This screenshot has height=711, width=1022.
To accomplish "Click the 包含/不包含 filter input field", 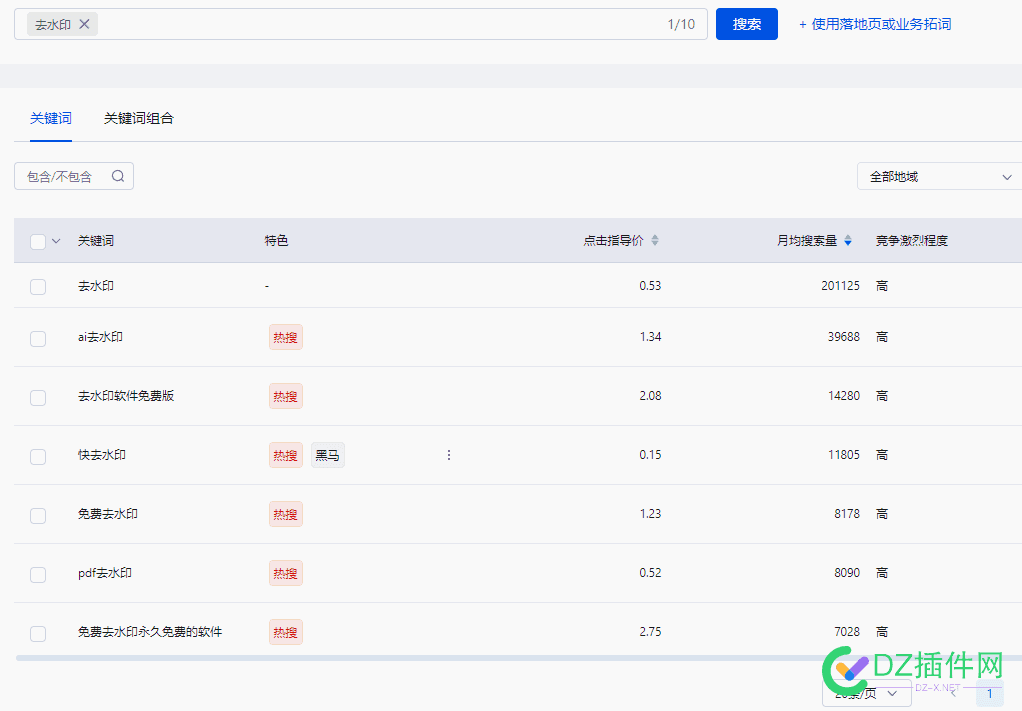I will coord(60,175).
